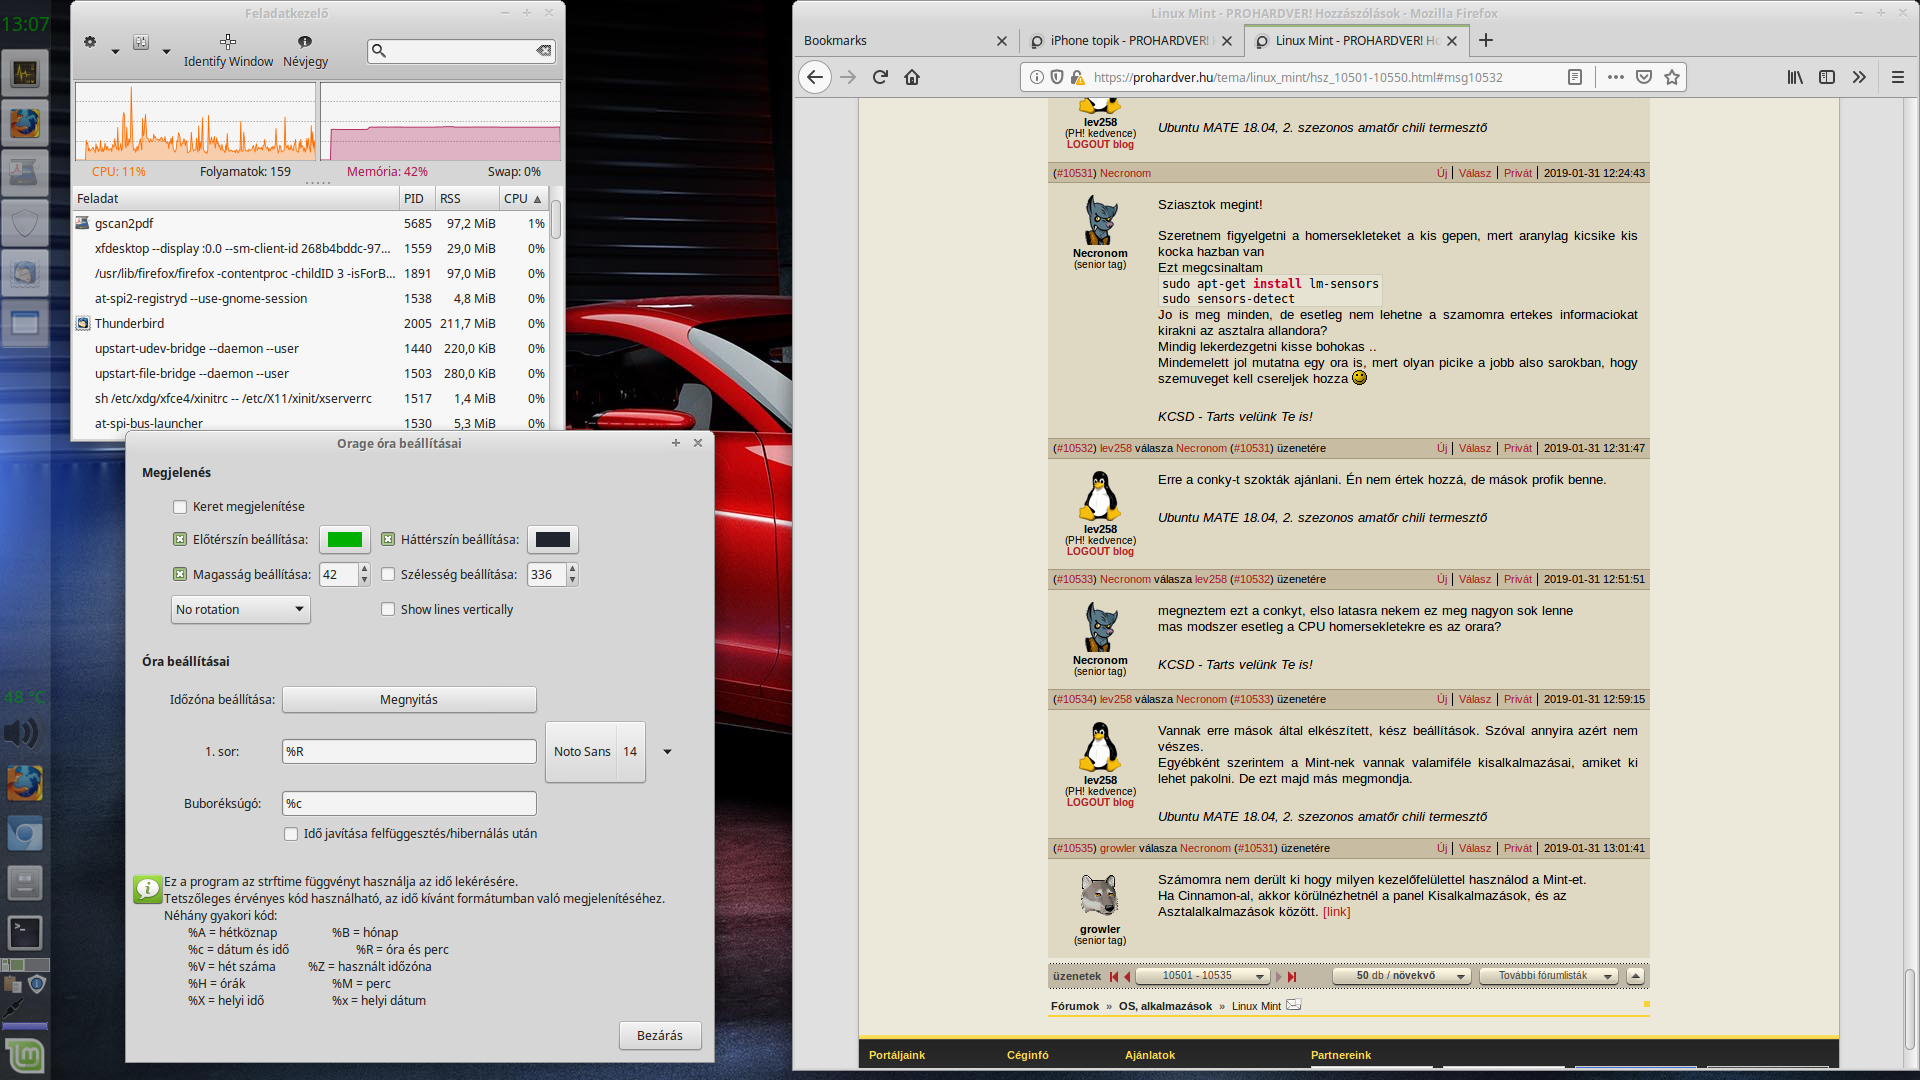Enable time correction after suspend checkbox

click(291, 834)
